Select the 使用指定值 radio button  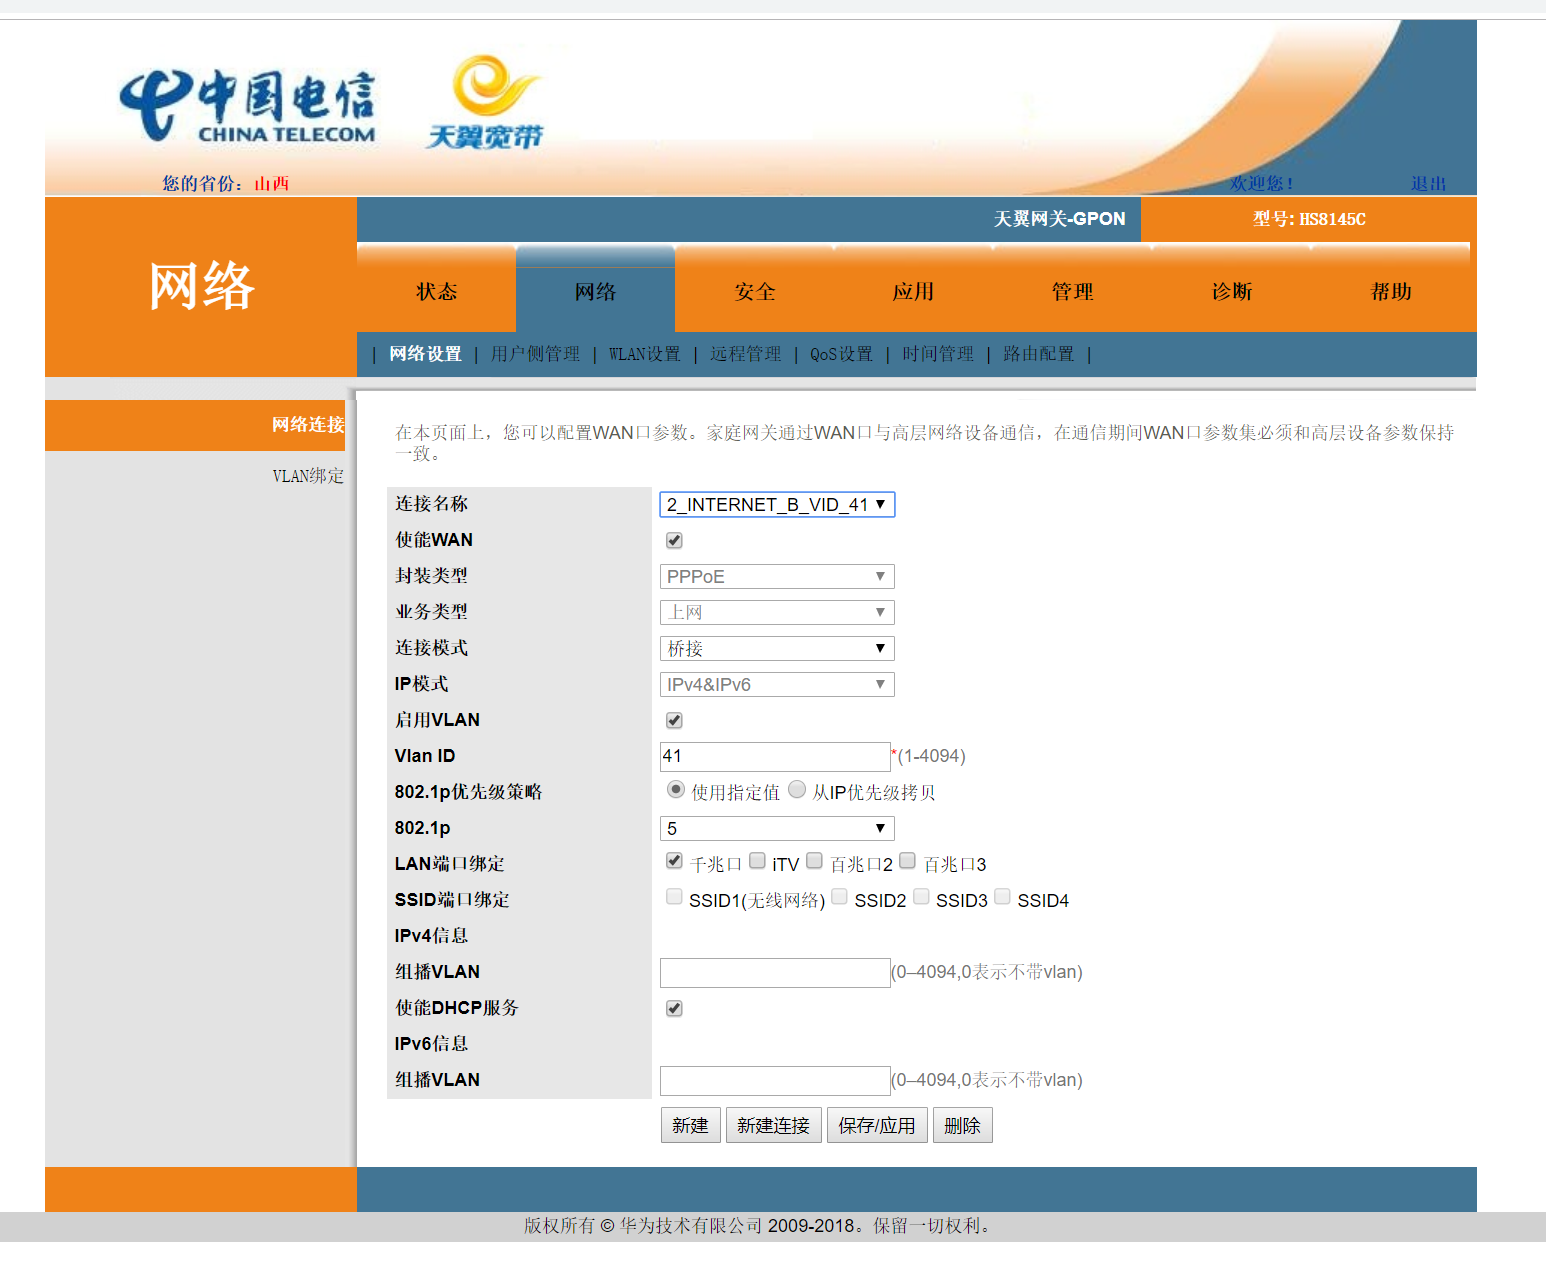[x=676, y=790]
